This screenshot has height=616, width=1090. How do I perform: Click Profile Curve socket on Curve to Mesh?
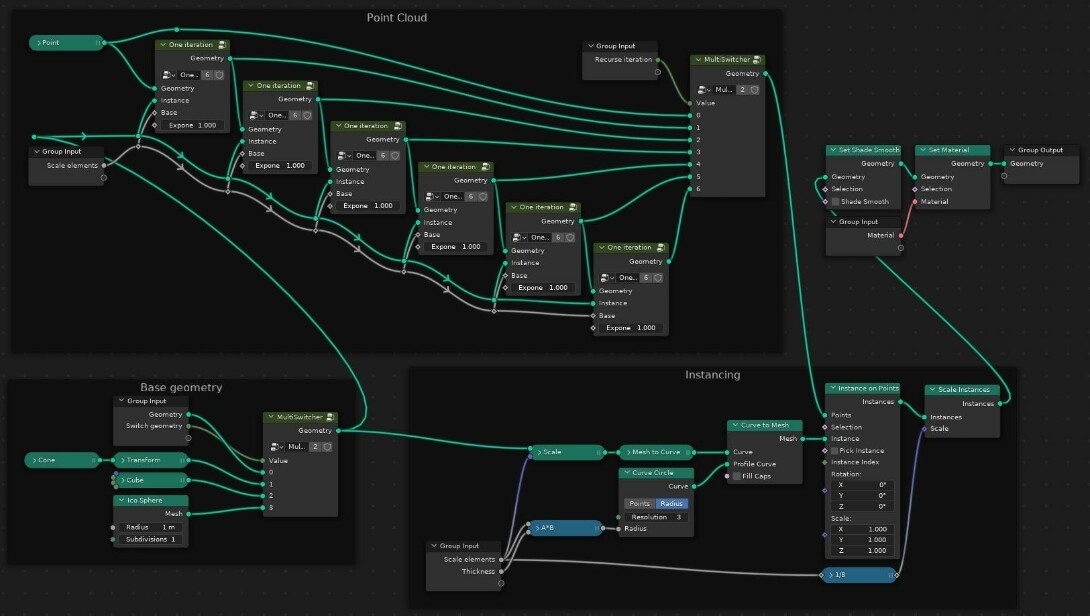(x=727, y=464)
